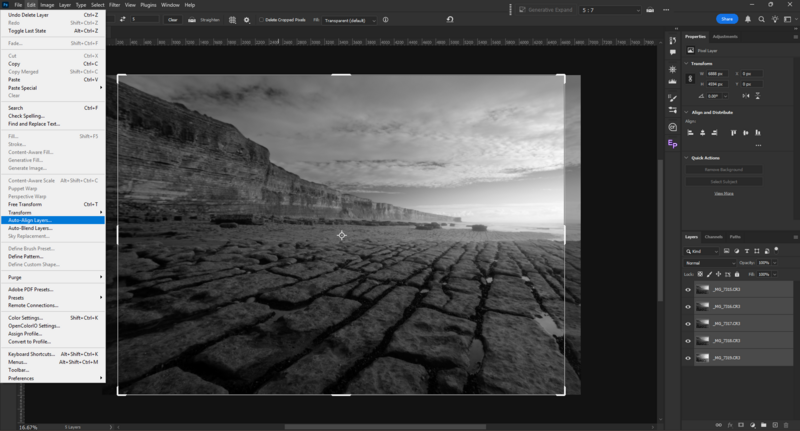Collapse the Align and Distribute section
The image size is (800, 431).
tap(686, 112)
